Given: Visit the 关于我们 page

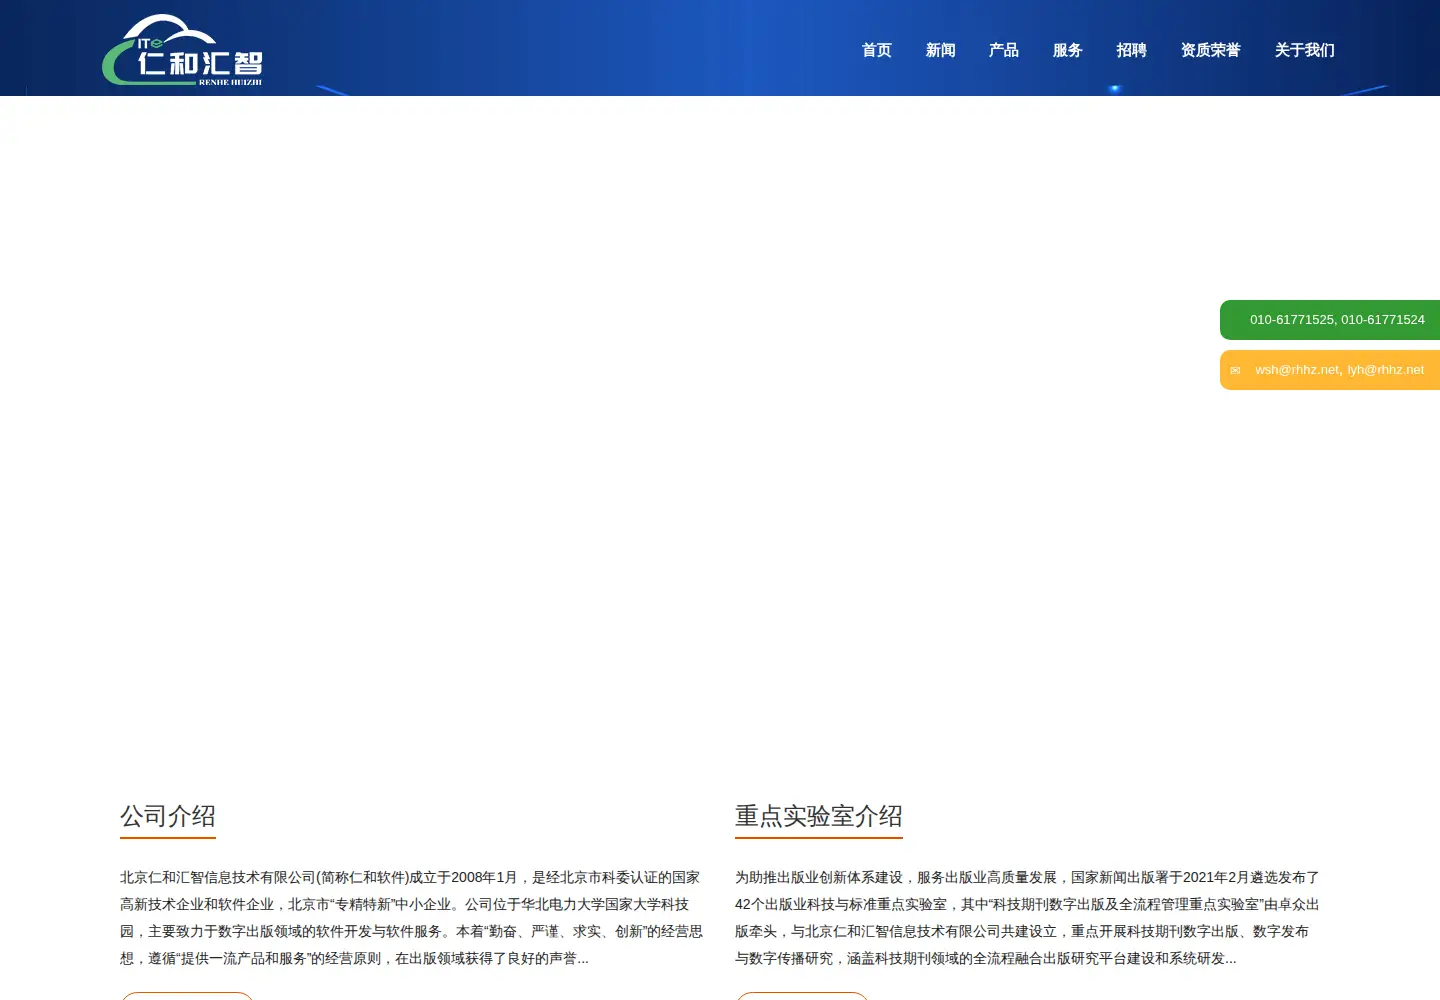Looking at the screenshot, I should [x=1305, y=50].
